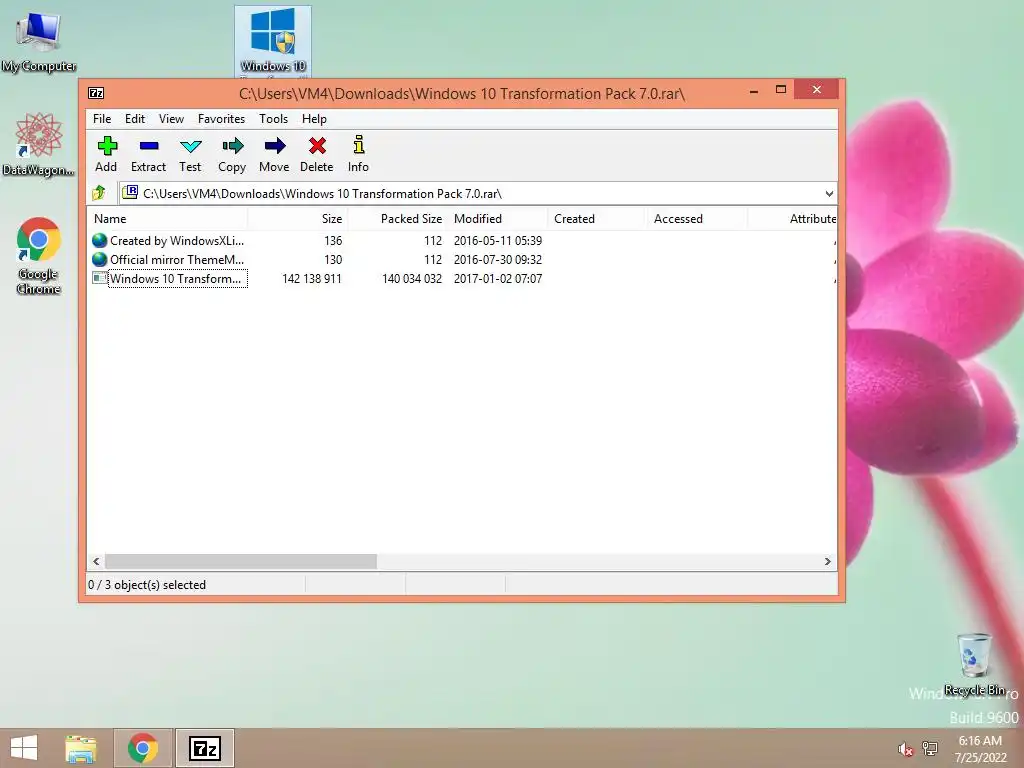Choose the Copy toolbar icon

(x=232, y=146)
